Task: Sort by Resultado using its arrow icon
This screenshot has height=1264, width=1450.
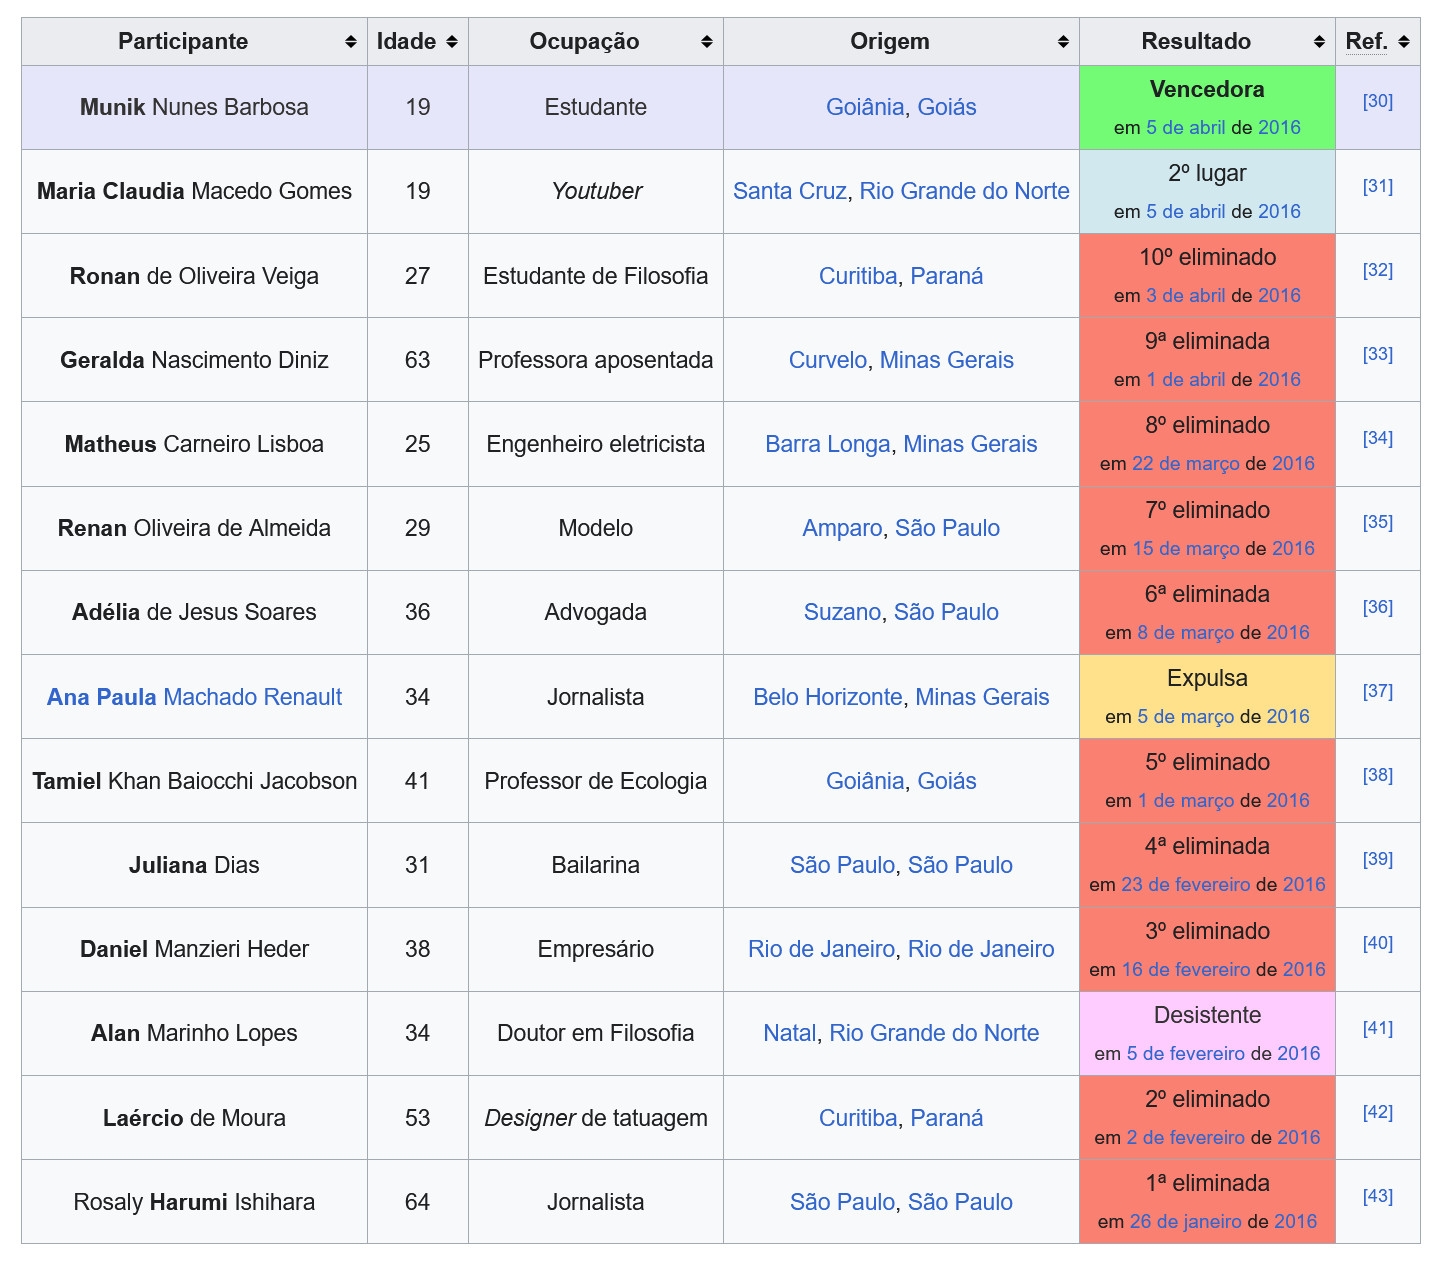Action: coord(1318,42)
